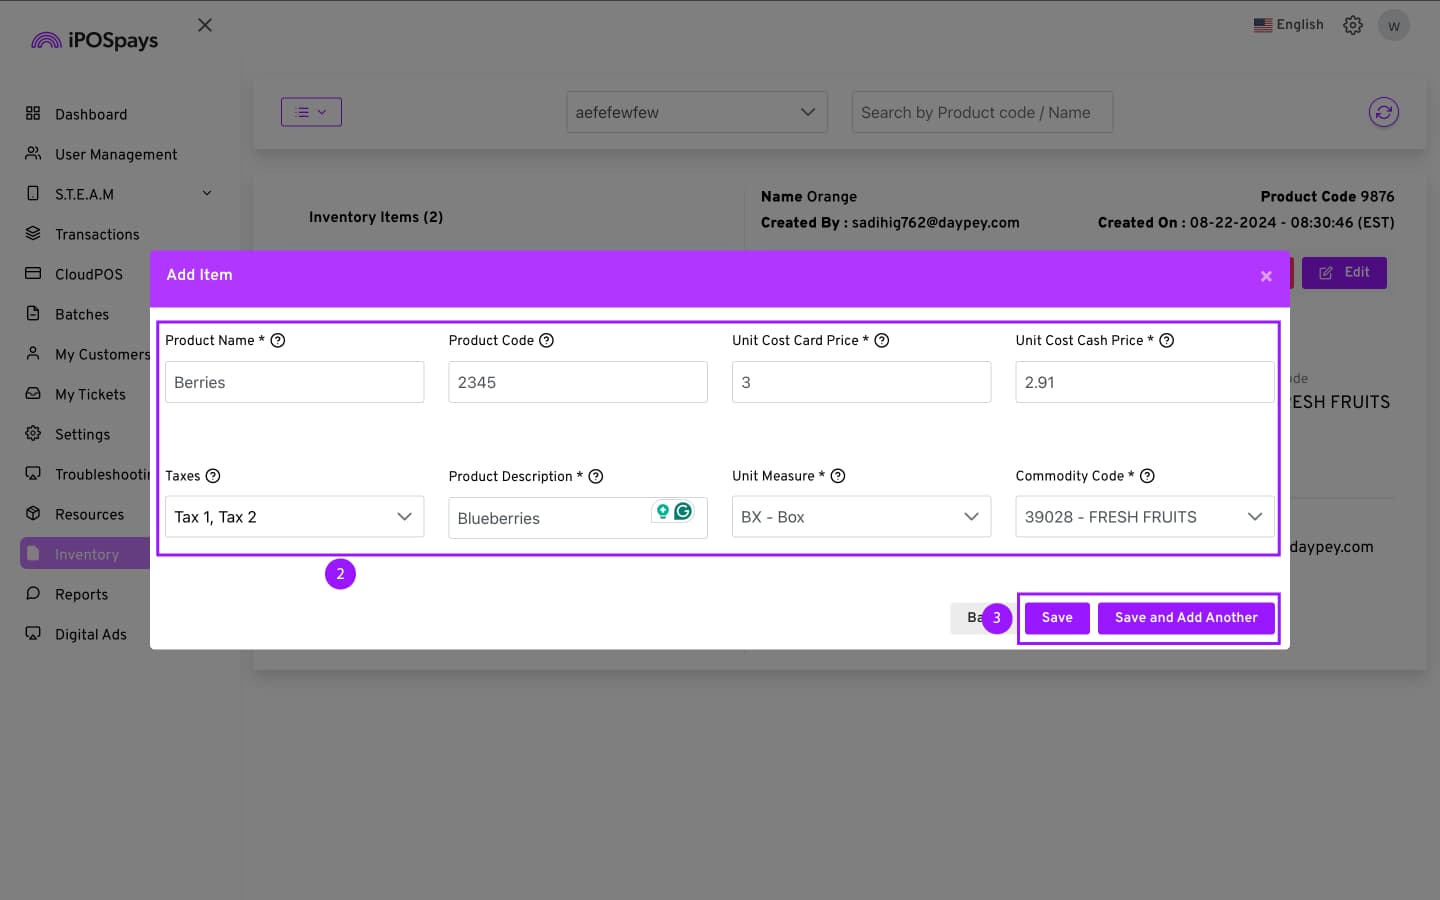The height and width of the screenshot is (900, 1440).
Task: Click the refresh icon in the top toolbar
Action: pos(1383,112)
